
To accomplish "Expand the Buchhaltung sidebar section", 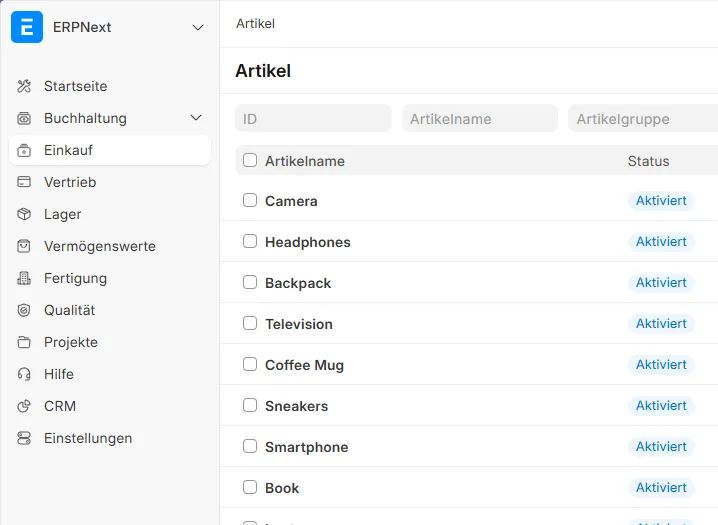I will (x=196, y=119).
